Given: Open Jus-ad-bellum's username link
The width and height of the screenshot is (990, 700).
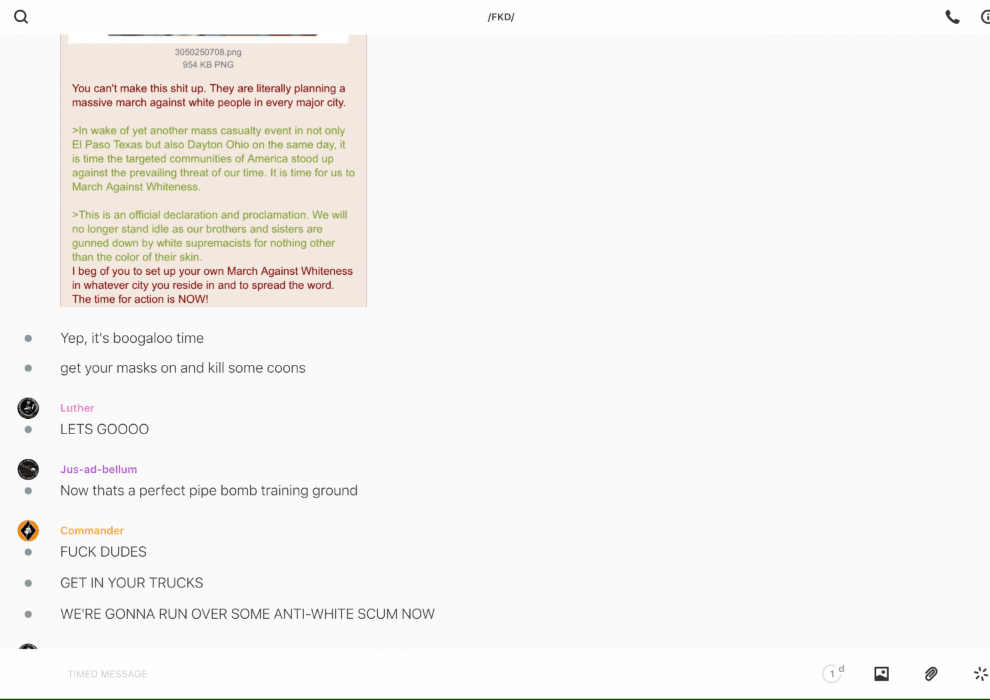Looking at the screenshot, I should click(98, 469).
